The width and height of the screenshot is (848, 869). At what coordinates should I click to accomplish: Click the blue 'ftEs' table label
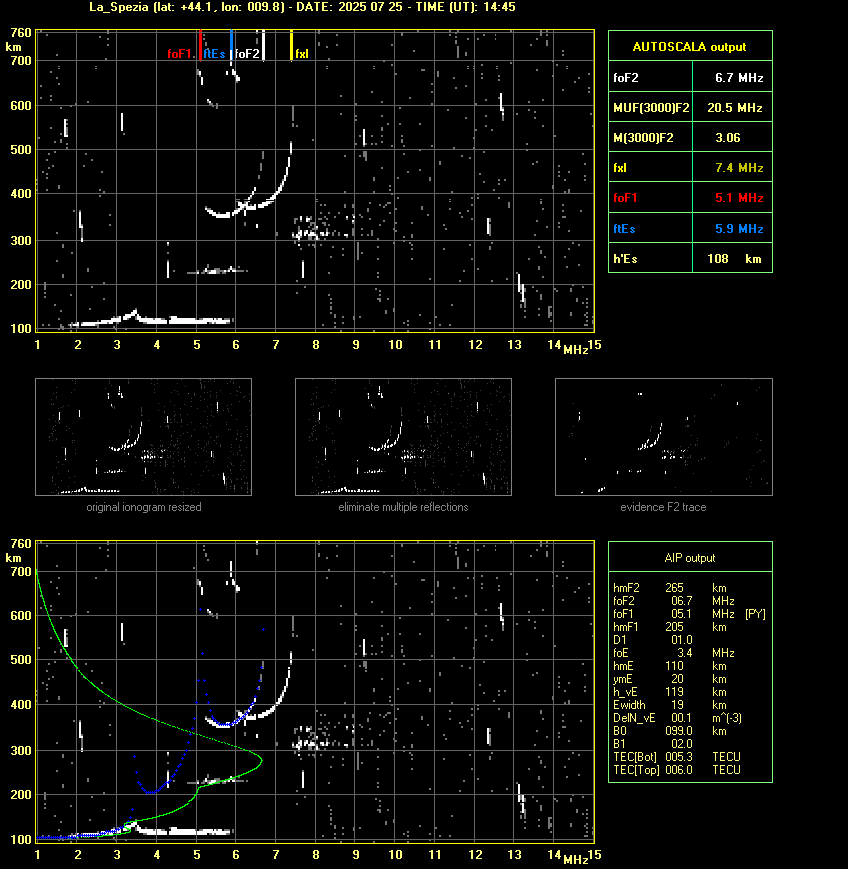624,229
